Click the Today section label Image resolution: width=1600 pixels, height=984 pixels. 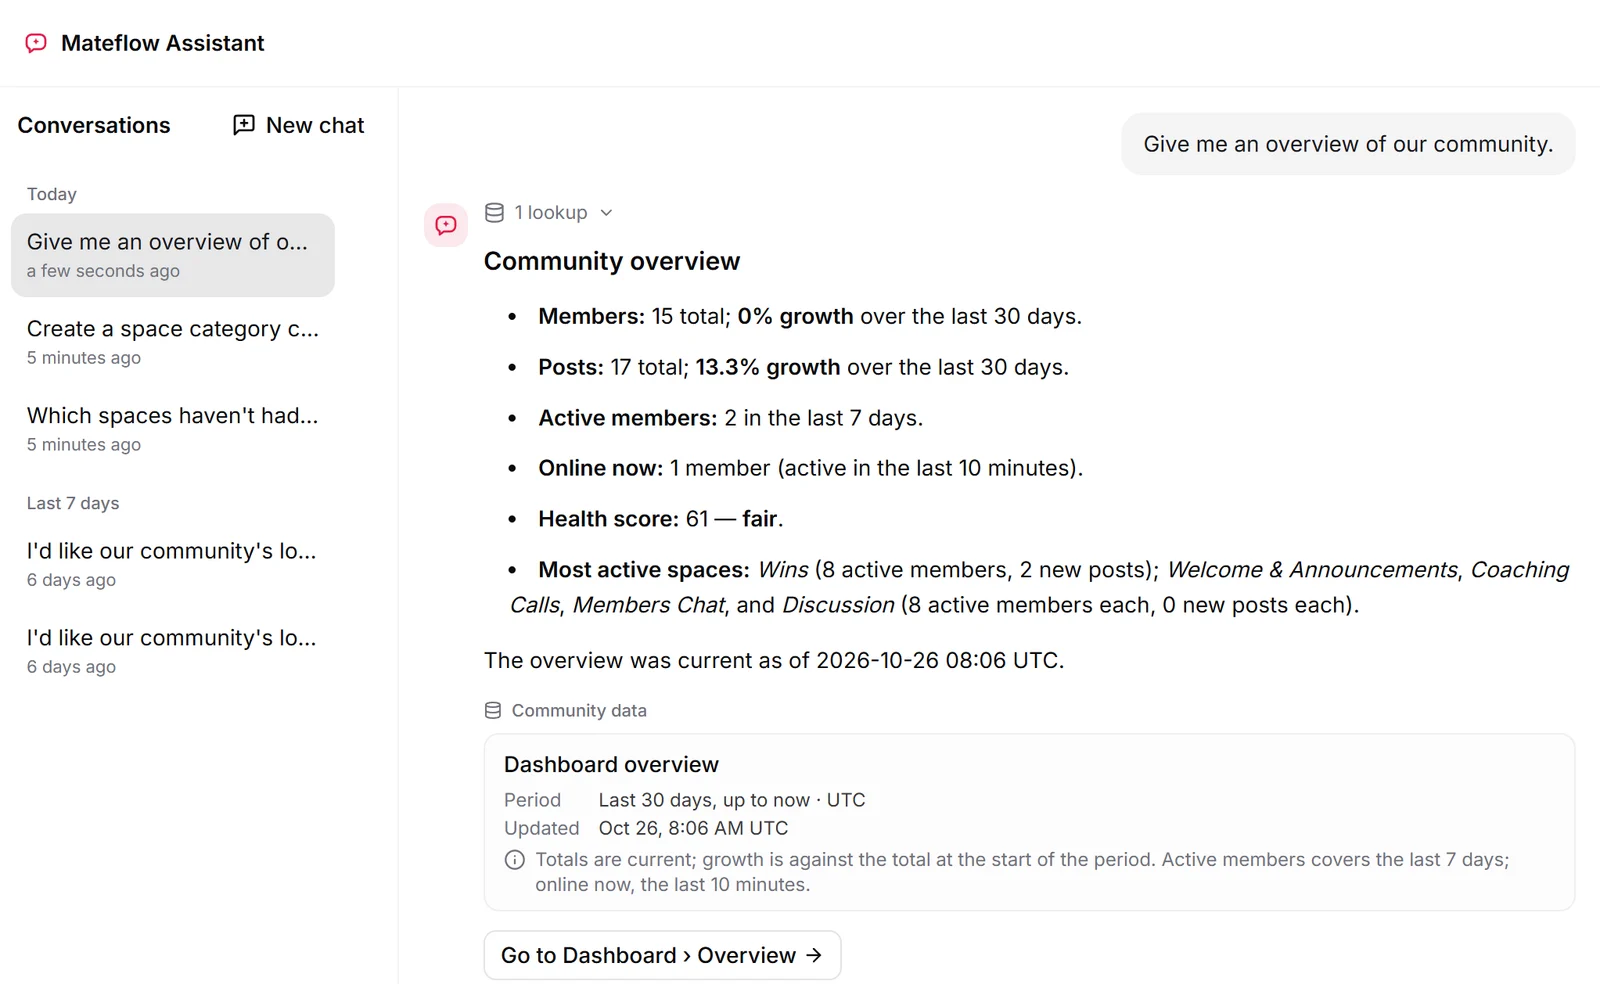[52, 194]
